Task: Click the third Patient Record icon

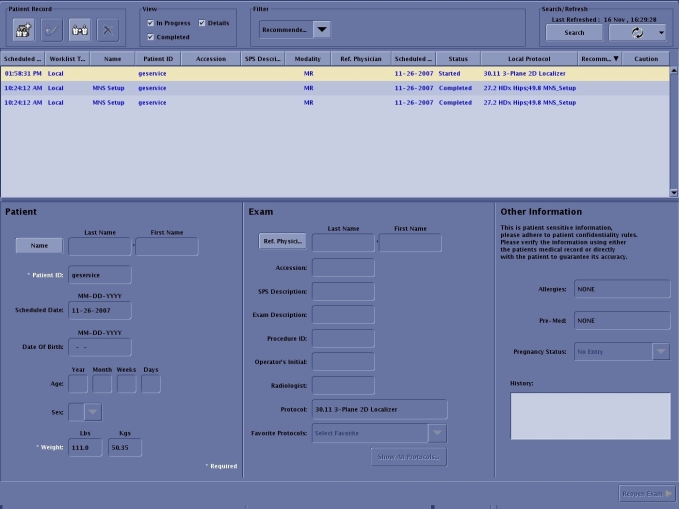Action: pos(79,30)
